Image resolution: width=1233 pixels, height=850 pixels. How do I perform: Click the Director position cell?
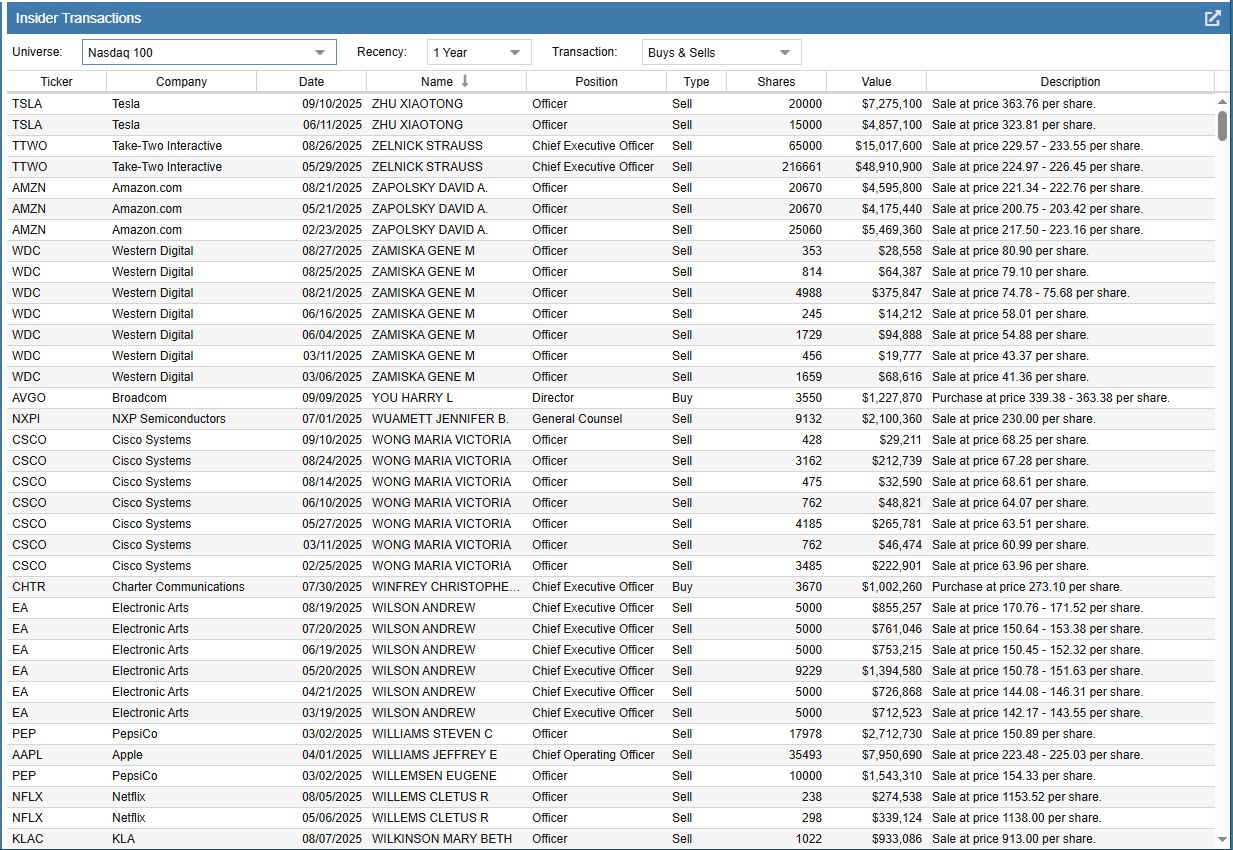tap(553, 398)
